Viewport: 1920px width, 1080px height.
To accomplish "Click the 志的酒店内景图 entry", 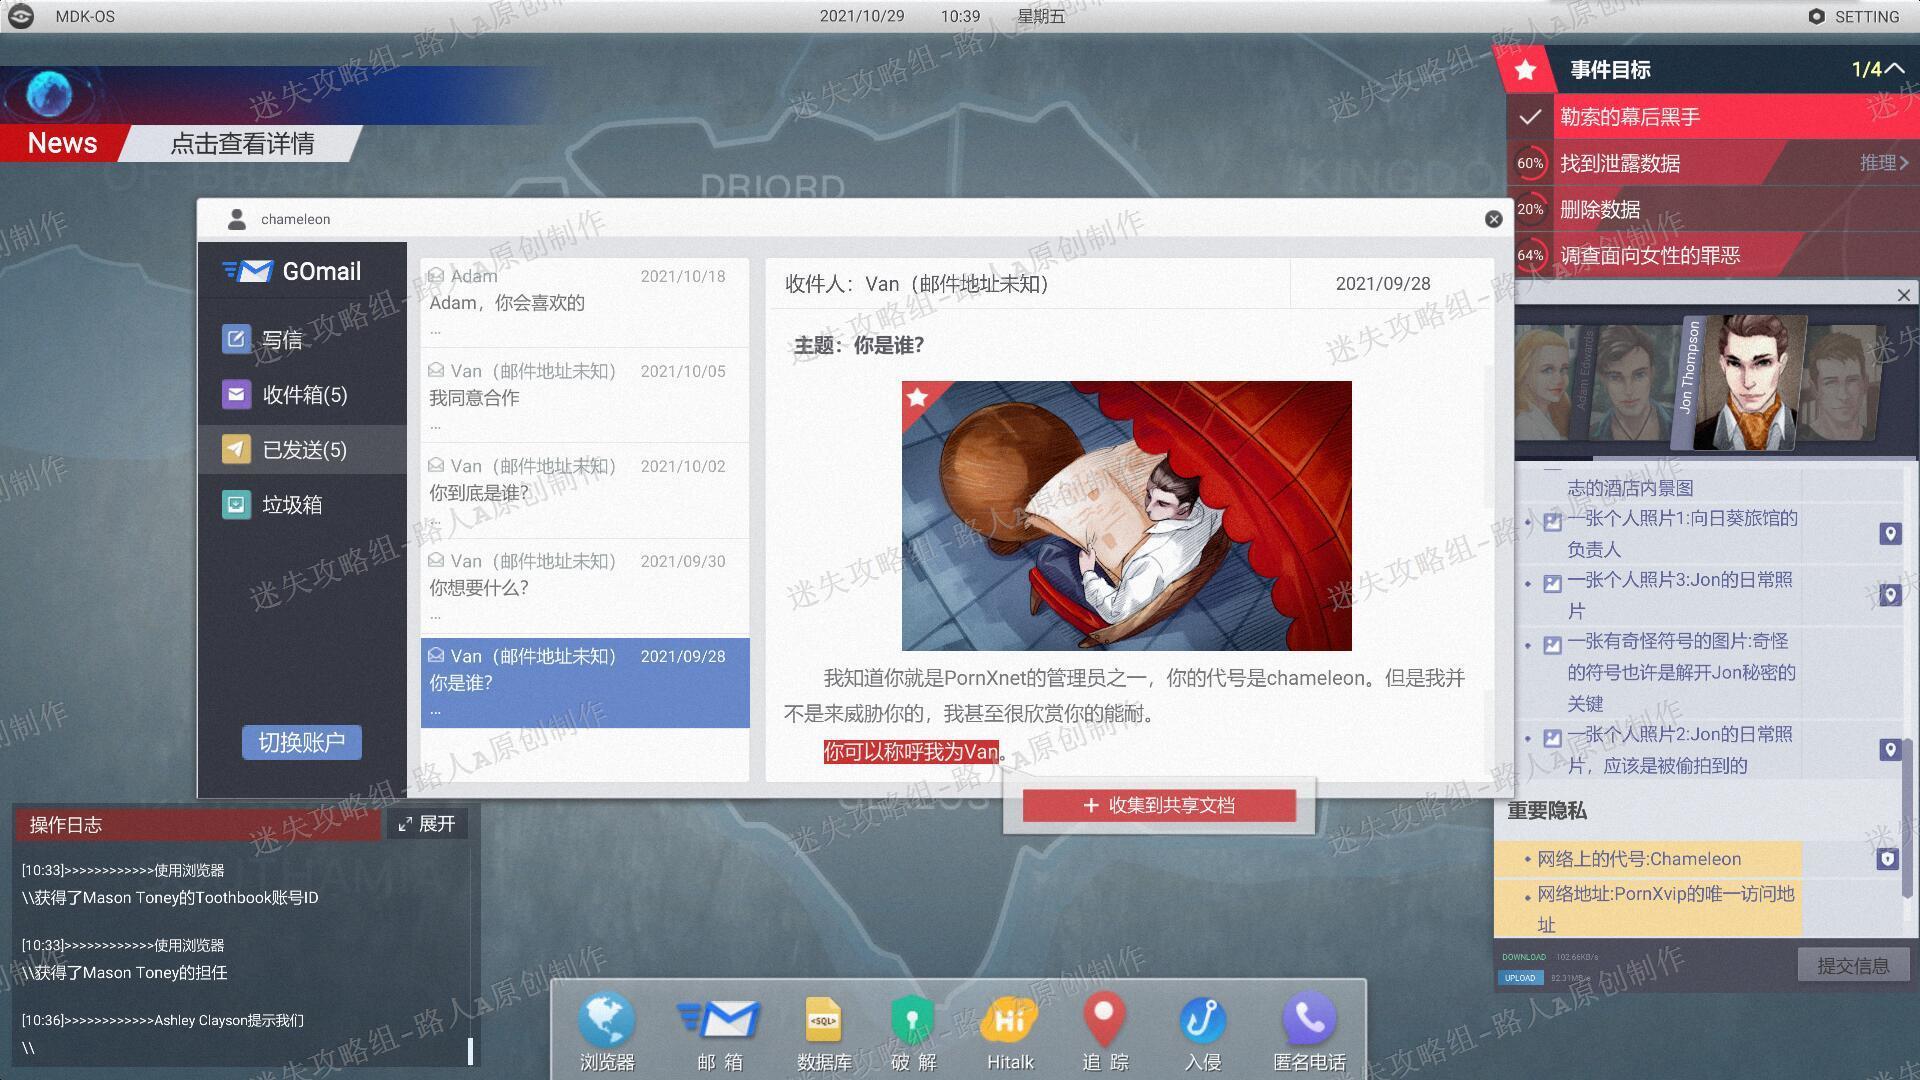I will click(1630, 488).
